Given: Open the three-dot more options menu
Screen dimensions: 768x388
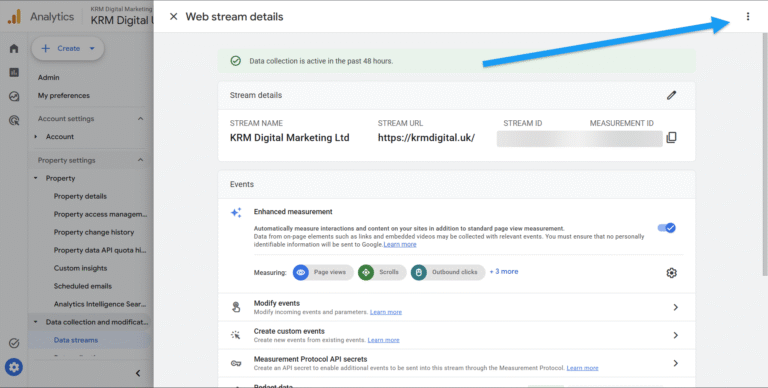Looking at the screenshot, I should pos(747,17).
